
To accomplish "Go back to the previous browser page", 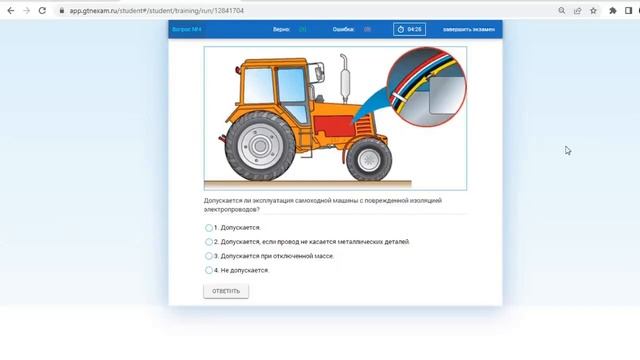I will coord(11,11).
